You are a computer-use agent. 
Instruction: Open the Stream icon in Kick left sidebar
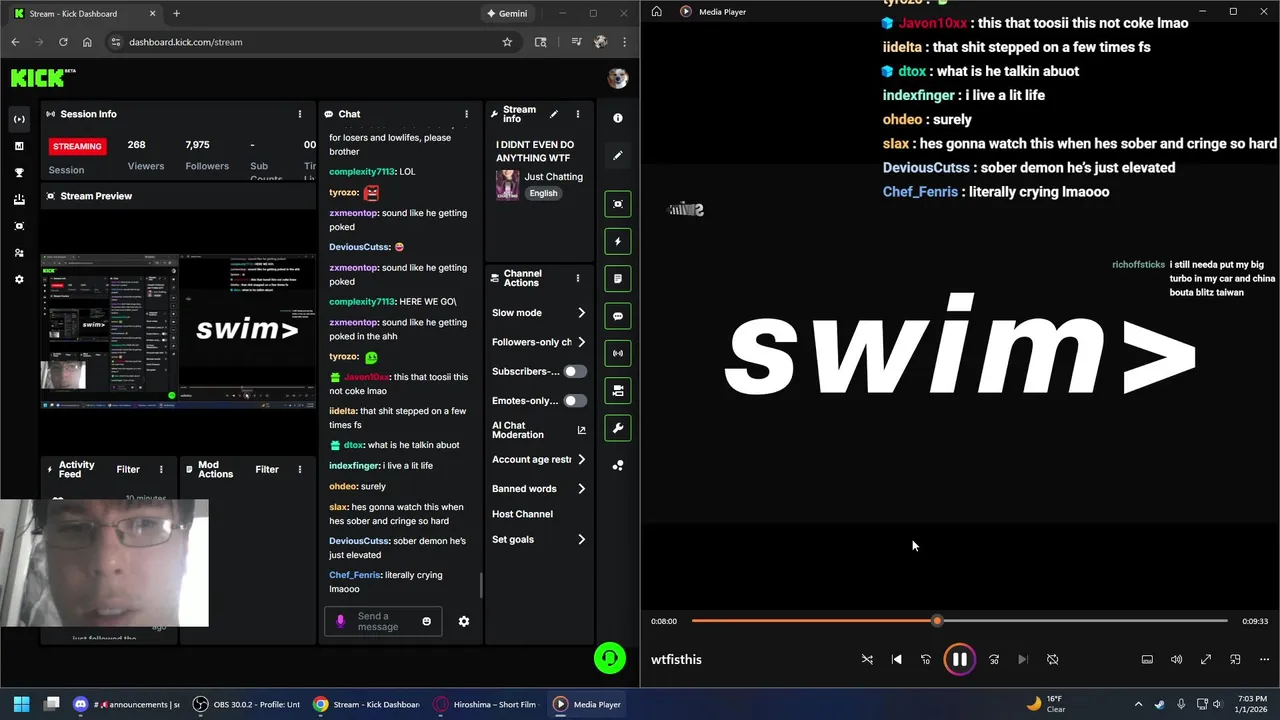tap(19, 119)
